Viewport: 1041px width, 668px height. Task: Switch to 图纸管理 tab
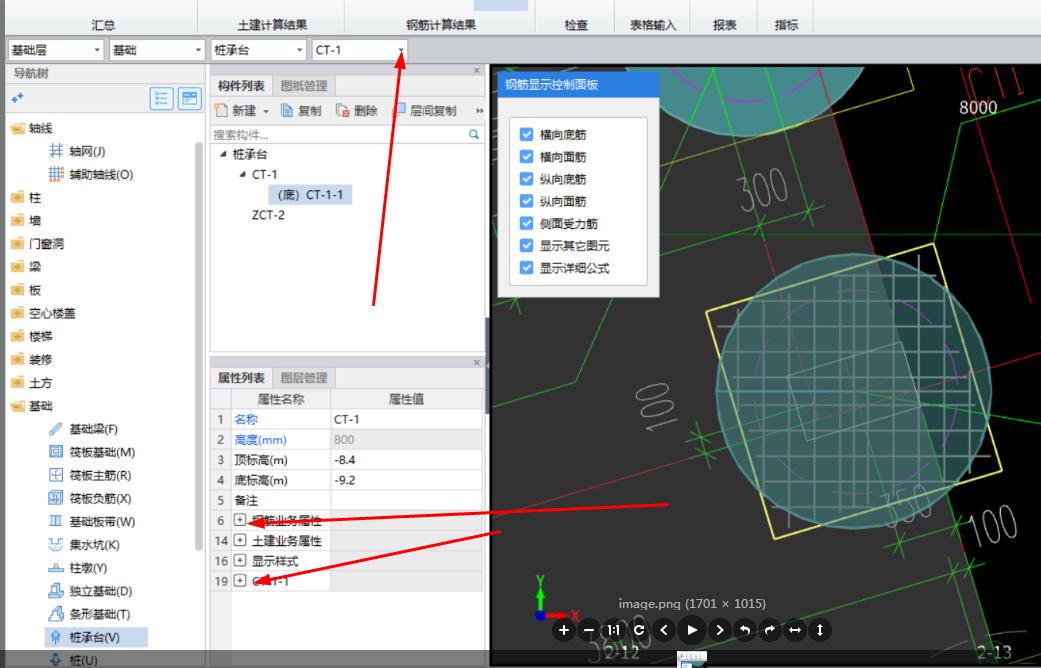click(304, 86)
